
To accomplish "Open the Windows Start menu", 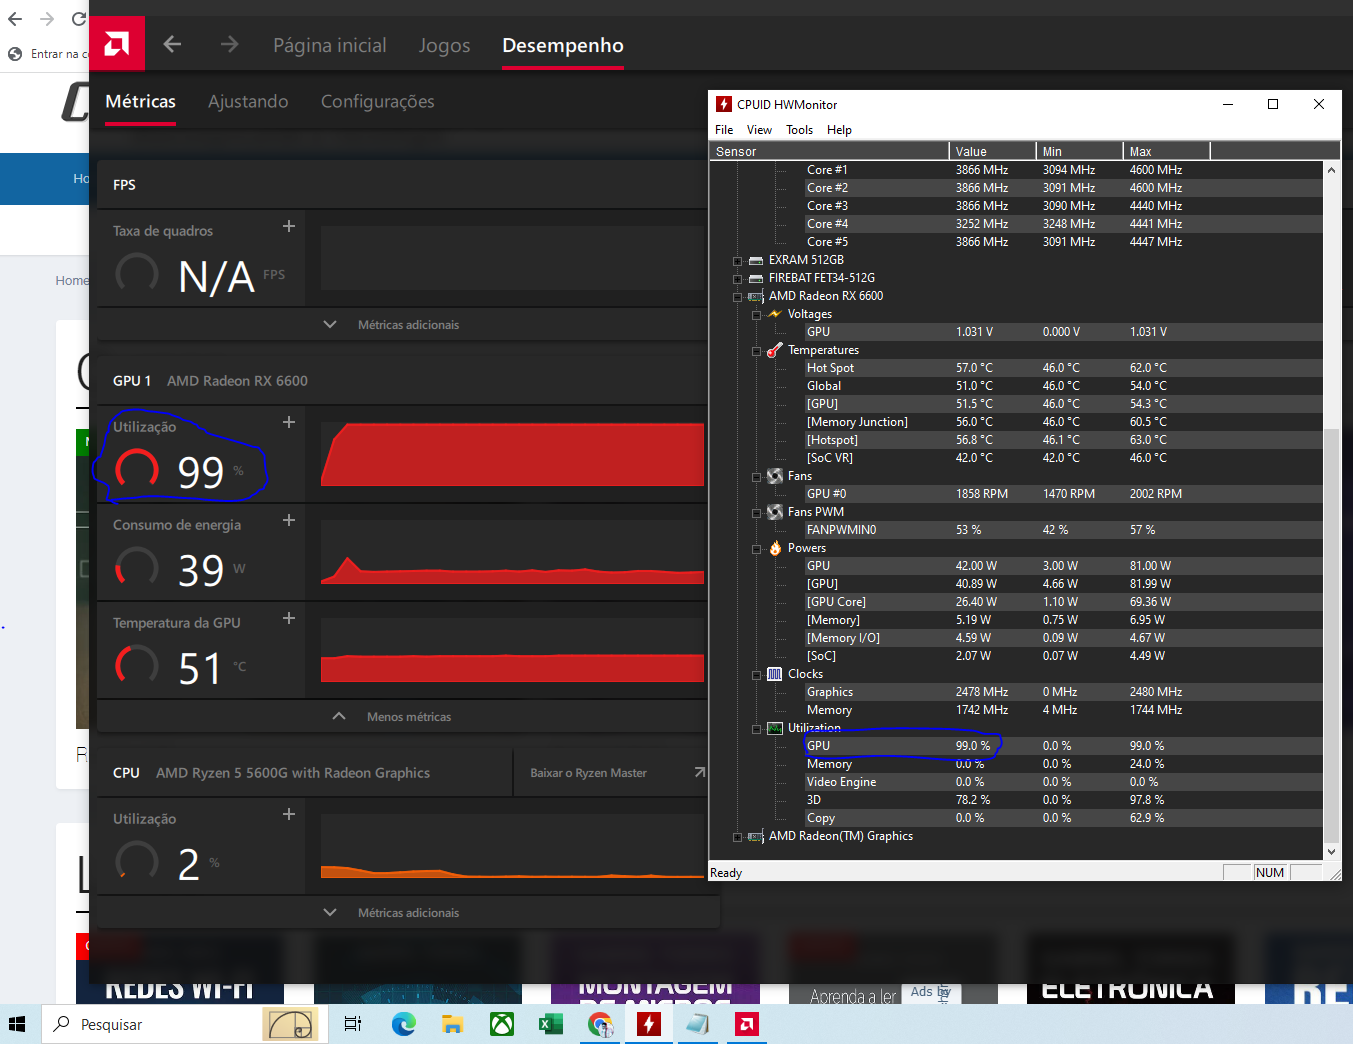I will pyautogui.click(x=17, y=1024).
